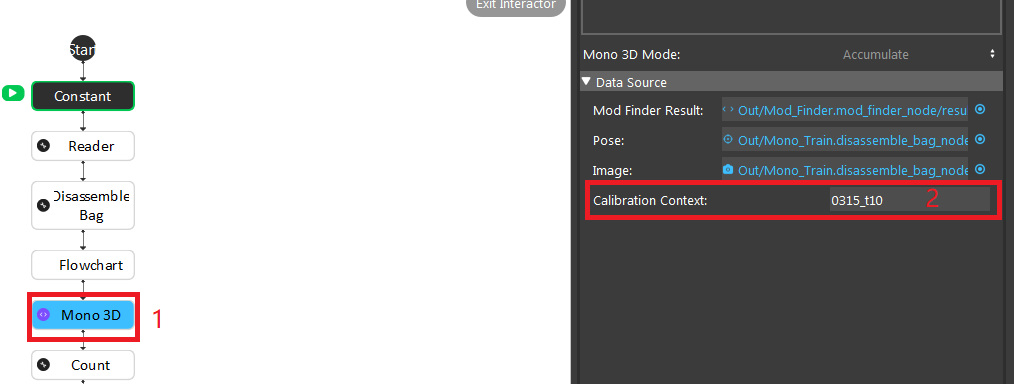
Task: Click the Exit Interactor button
Action: (x=515, y=5)
